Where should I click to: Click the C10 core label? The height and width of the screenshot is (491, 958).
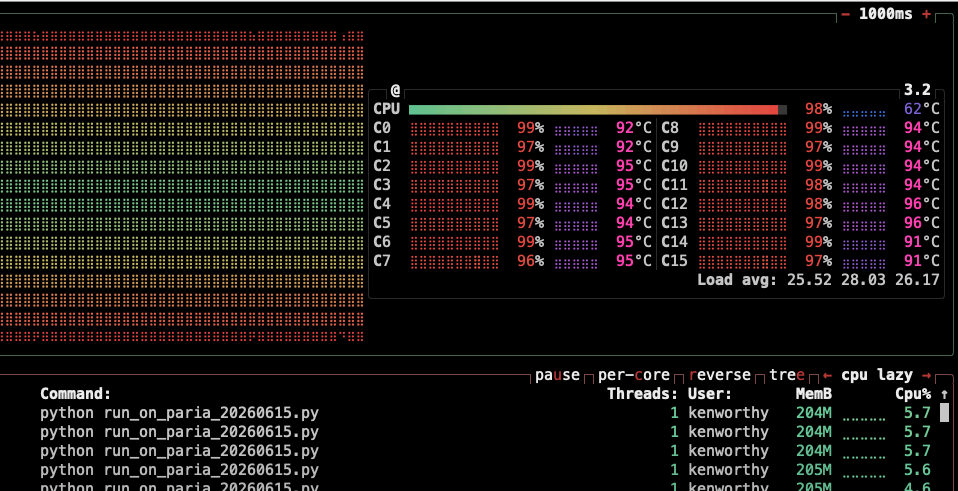675,166
